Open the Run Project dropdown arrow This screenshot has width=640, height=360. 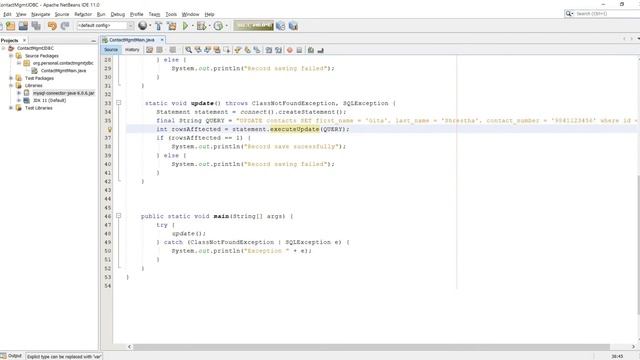coord(192,26)
